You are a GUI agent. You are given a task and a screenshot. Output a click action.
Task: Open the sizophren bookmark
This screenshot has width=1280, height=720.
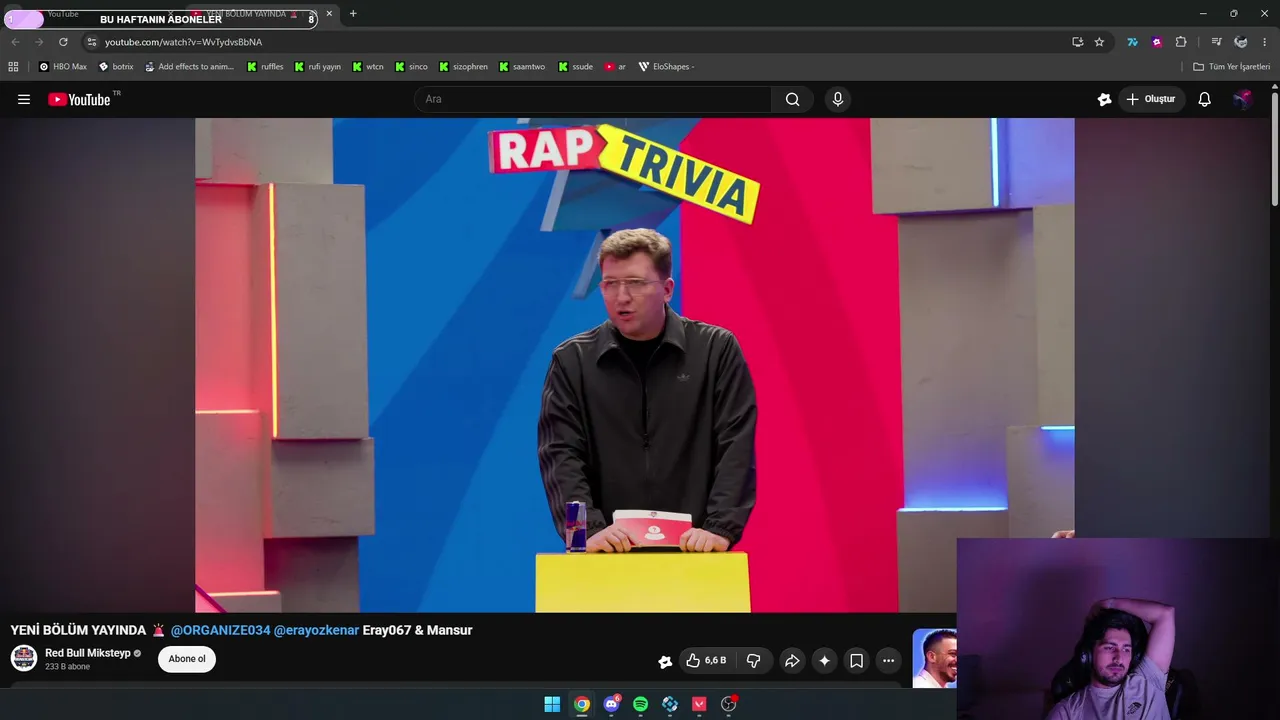(463, 67)
